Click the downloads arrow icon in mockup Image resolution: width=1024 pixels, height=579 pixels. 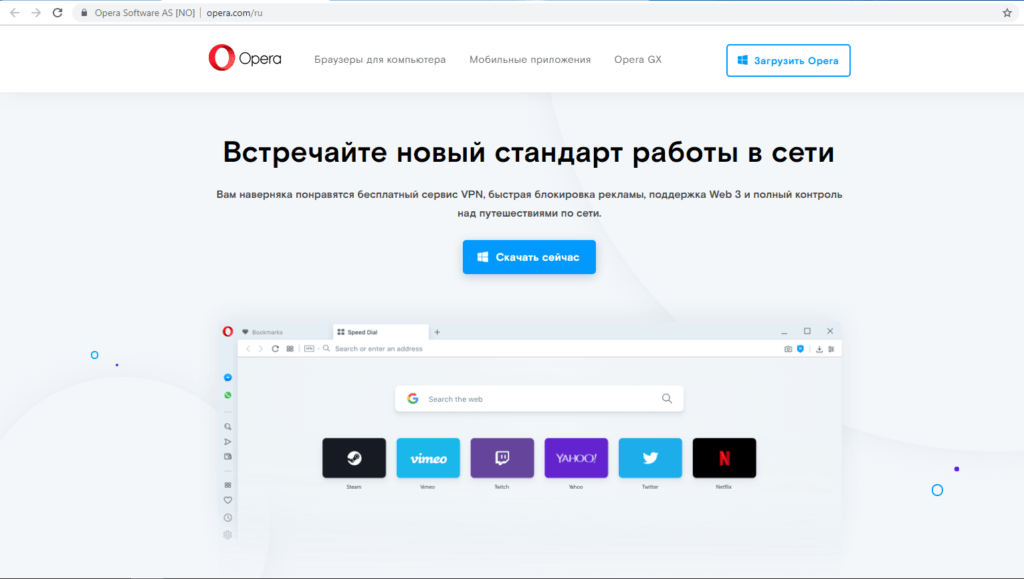[819, 349]
